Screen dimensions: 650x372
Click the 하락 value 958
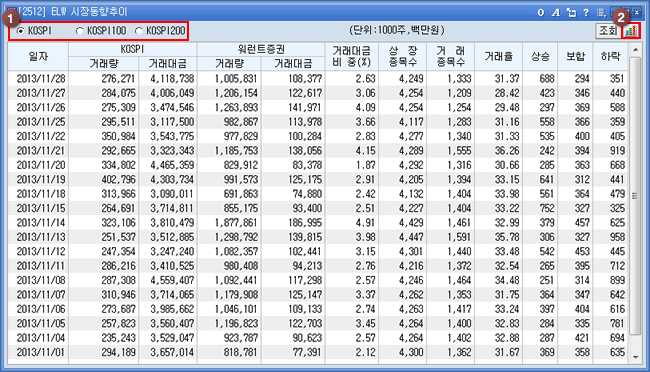[x=617, y=237]
